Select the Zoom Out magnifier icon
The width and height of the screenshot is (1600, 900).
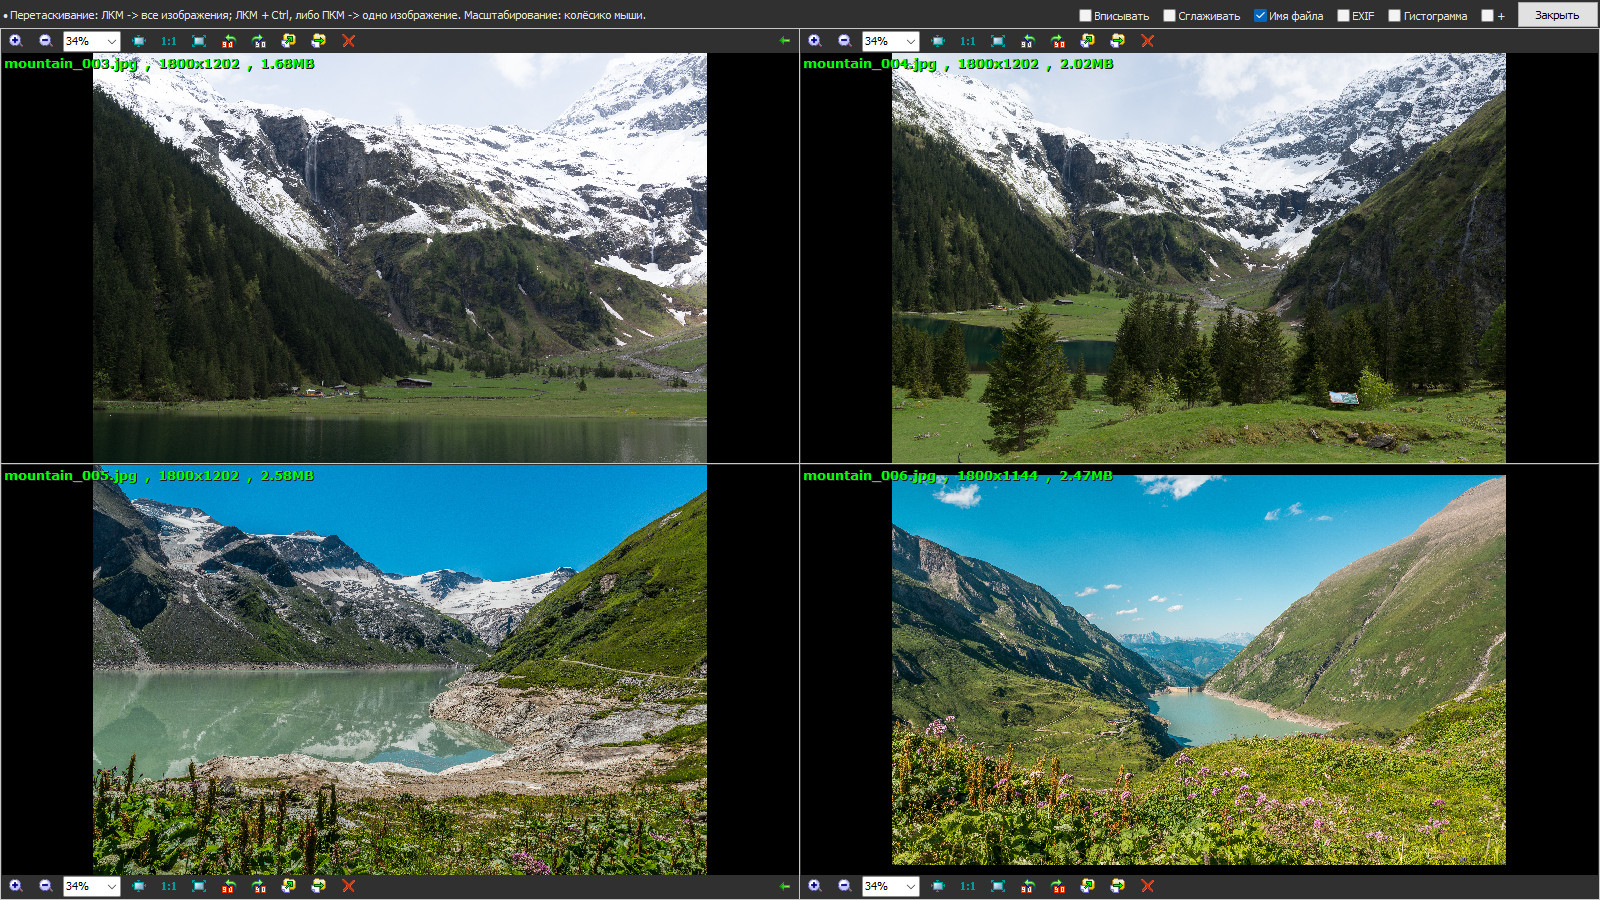[x=45, y=41]
